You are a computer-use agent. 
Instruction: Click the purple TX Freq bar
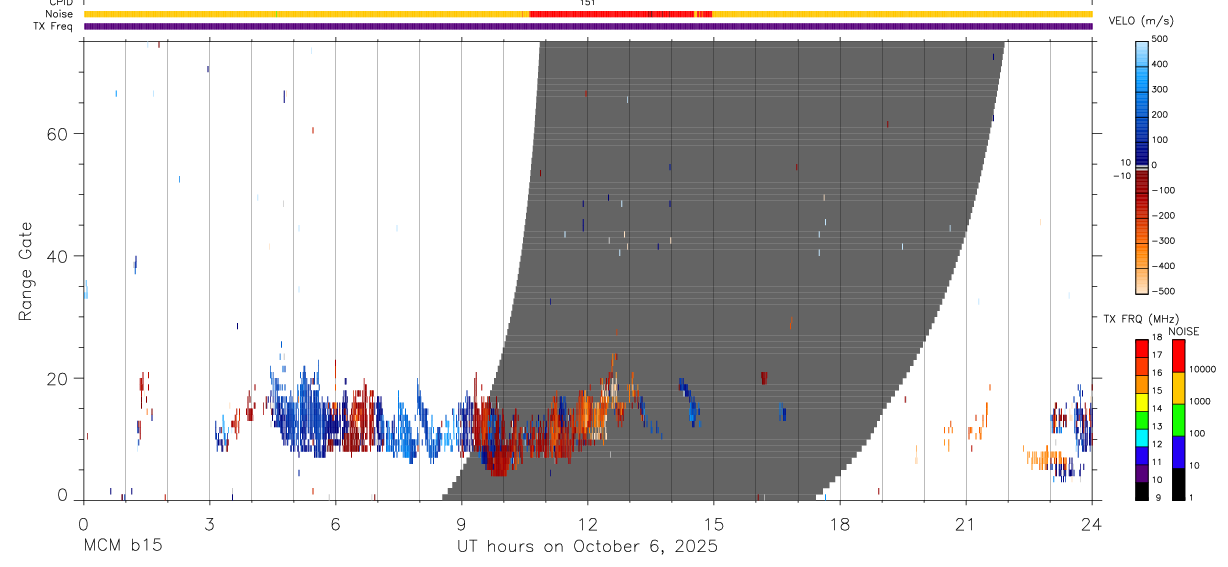(588, 26)
